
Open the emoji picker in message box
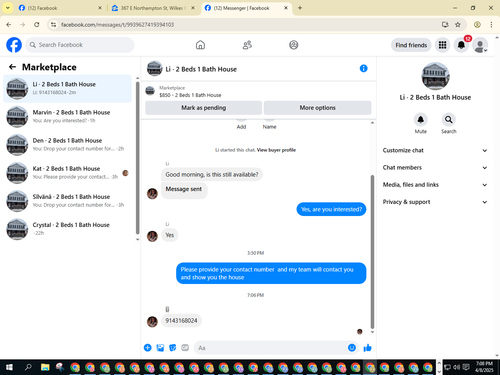[352, 348]
